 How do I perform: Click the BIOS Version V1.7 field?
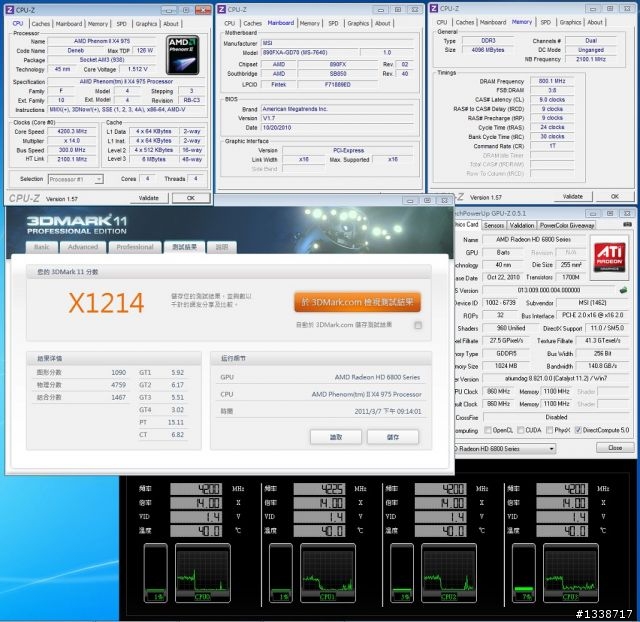[338, 118]
